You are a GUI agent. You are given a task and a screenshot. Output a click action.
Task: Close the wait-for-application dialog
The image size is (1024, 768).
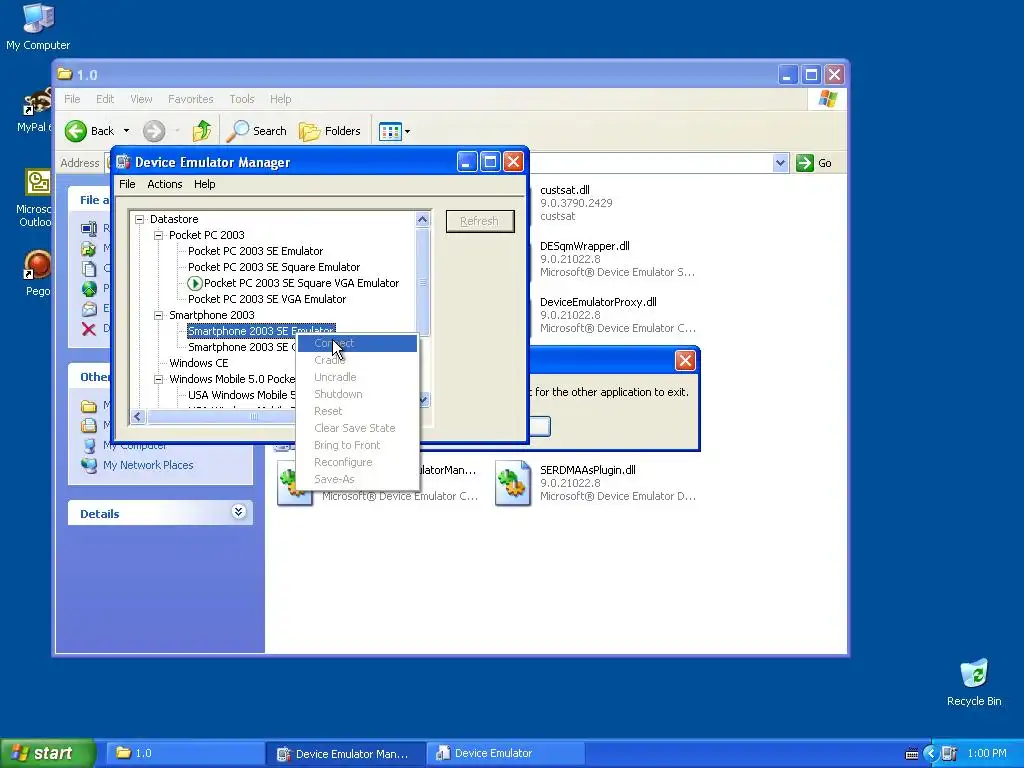[684, 360]
